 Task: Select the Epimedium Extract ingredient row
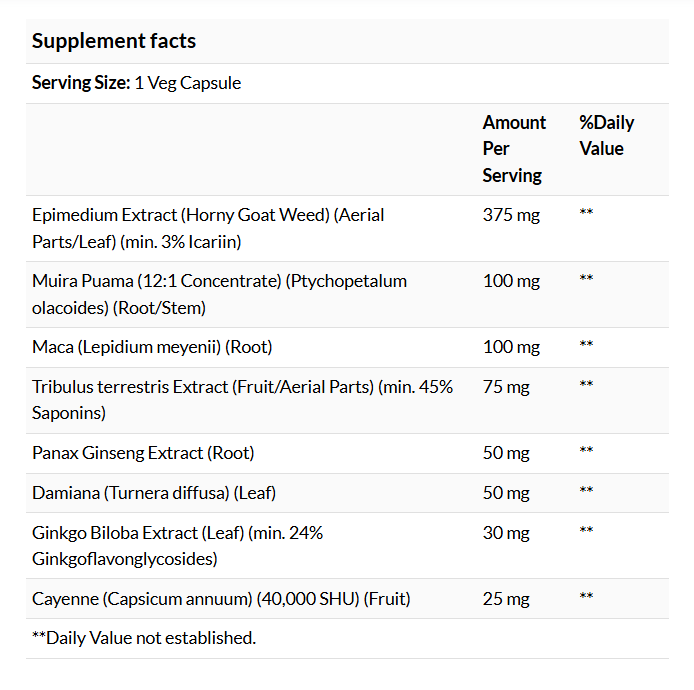click(347, 228)
